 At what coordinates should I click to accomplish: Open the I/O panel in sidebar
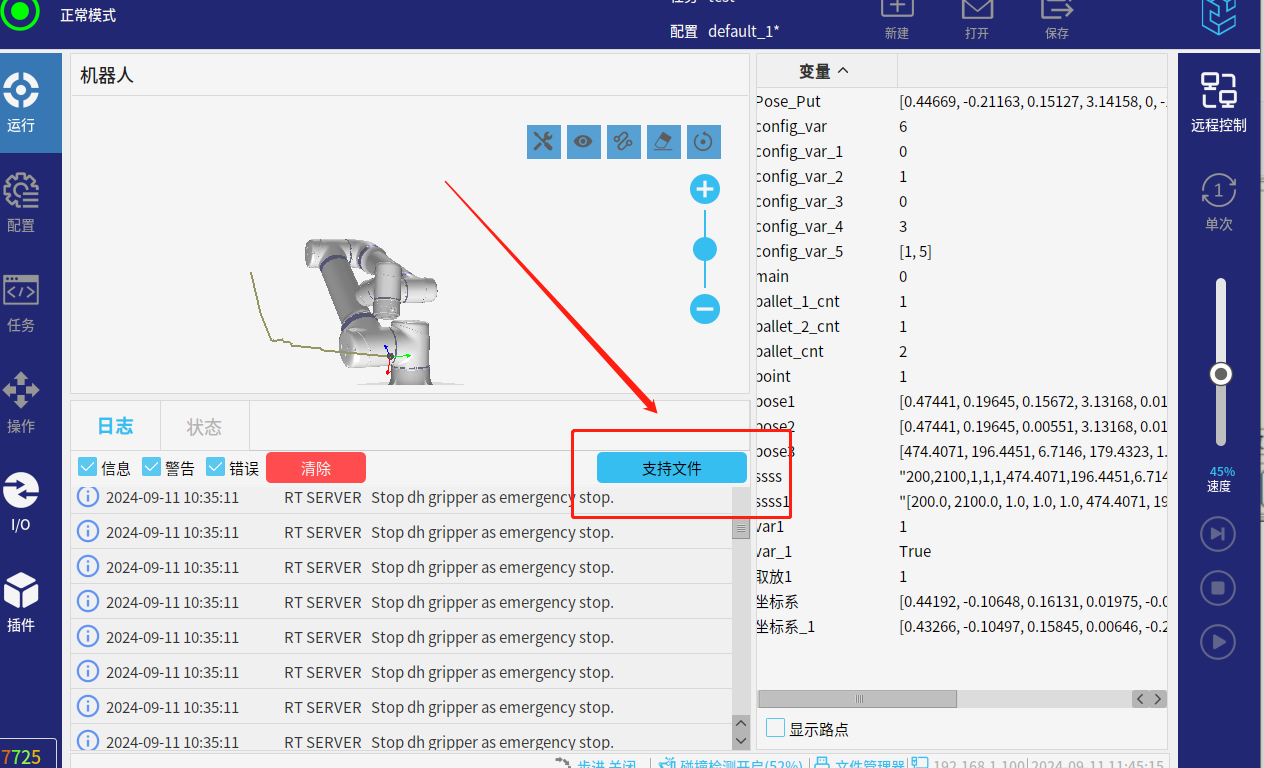click(21, 502)
